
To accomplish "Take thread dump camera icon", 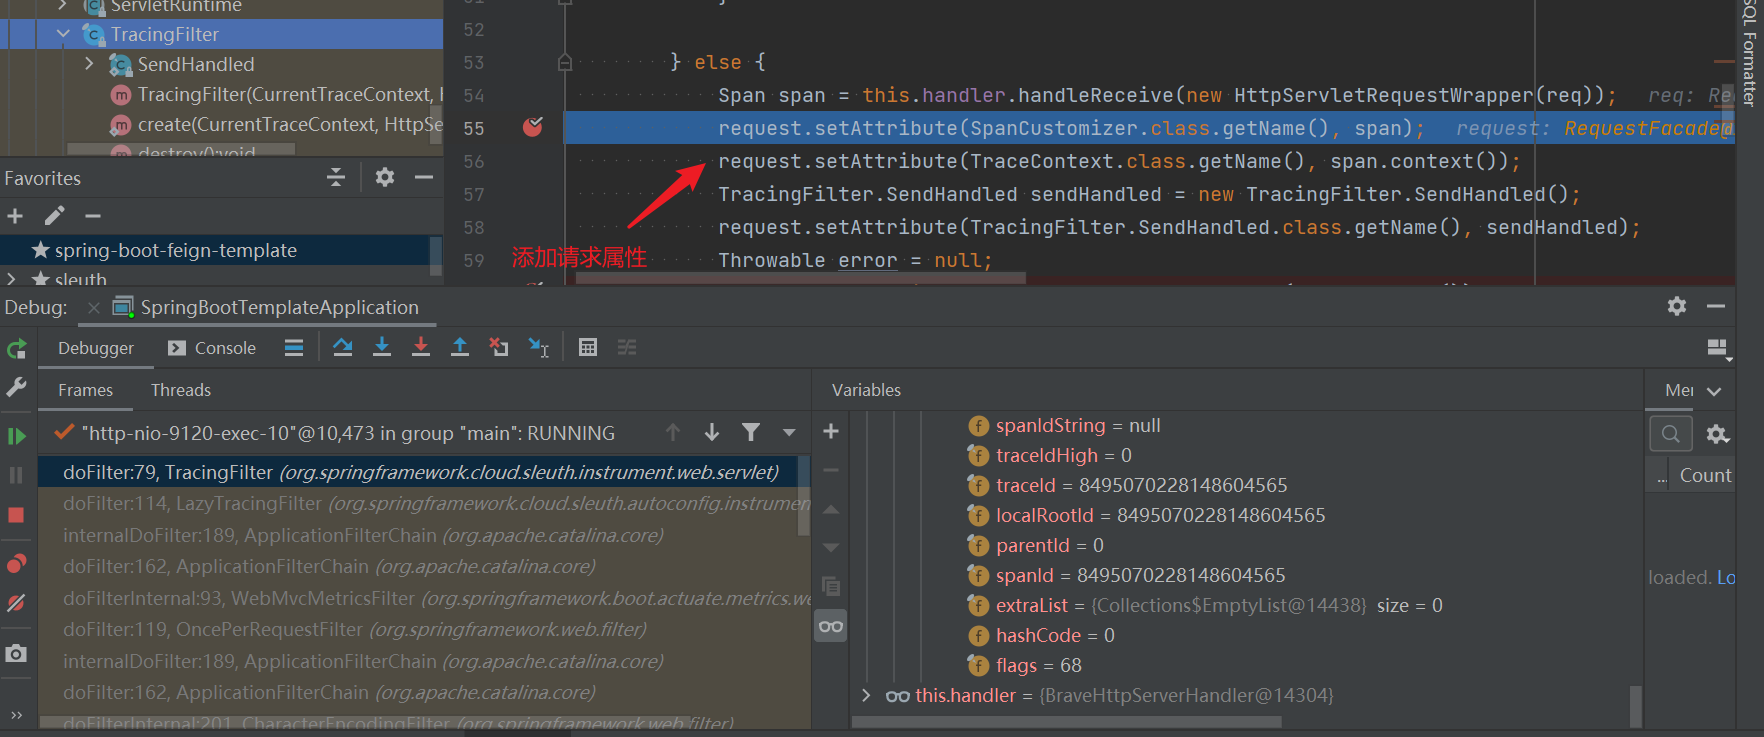I will 17,653.
